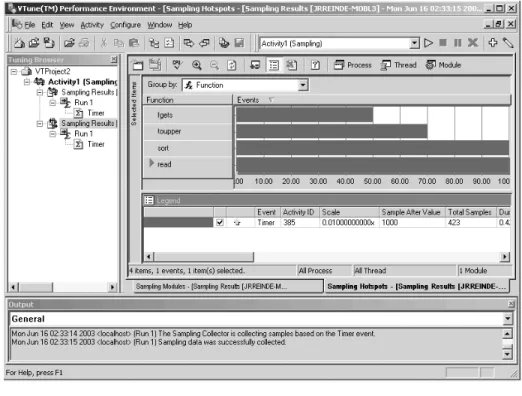Click the Output panel scroll-down arrow

(507, 353)
